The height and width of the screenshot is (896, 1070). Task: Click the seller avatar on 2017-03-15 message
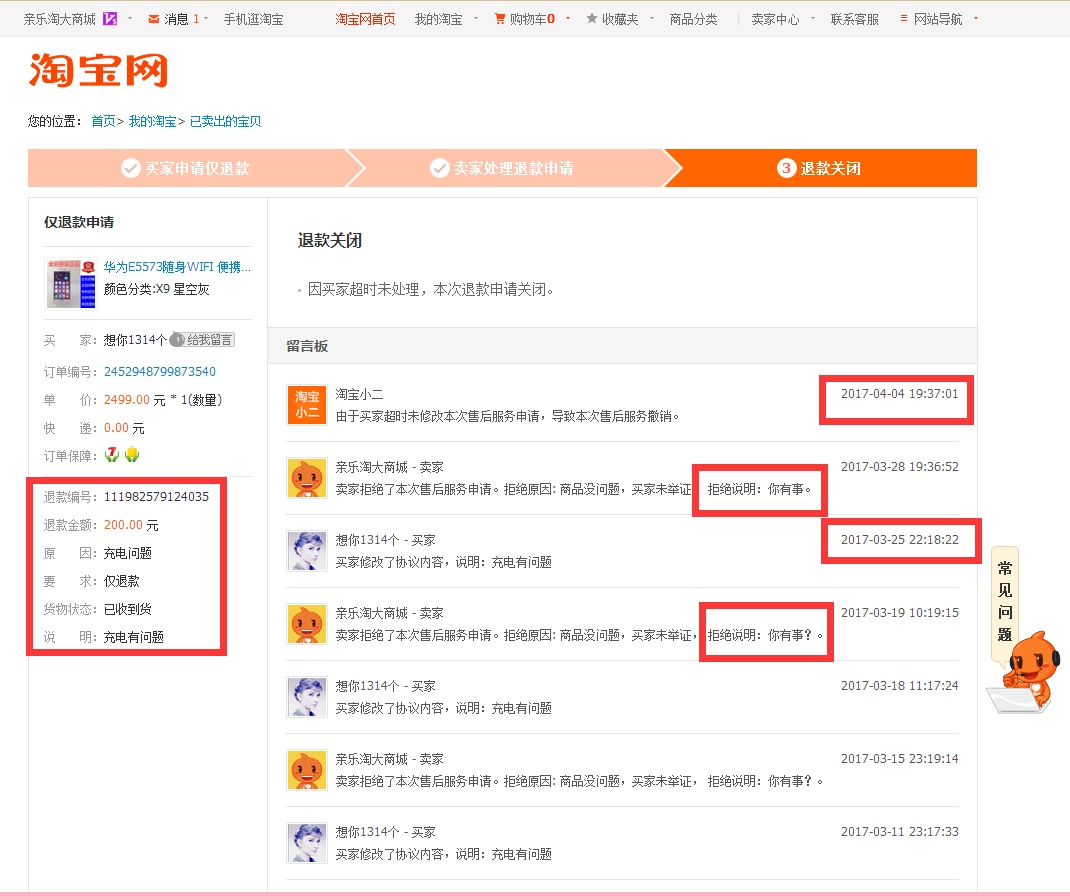(x=306, y=770)
